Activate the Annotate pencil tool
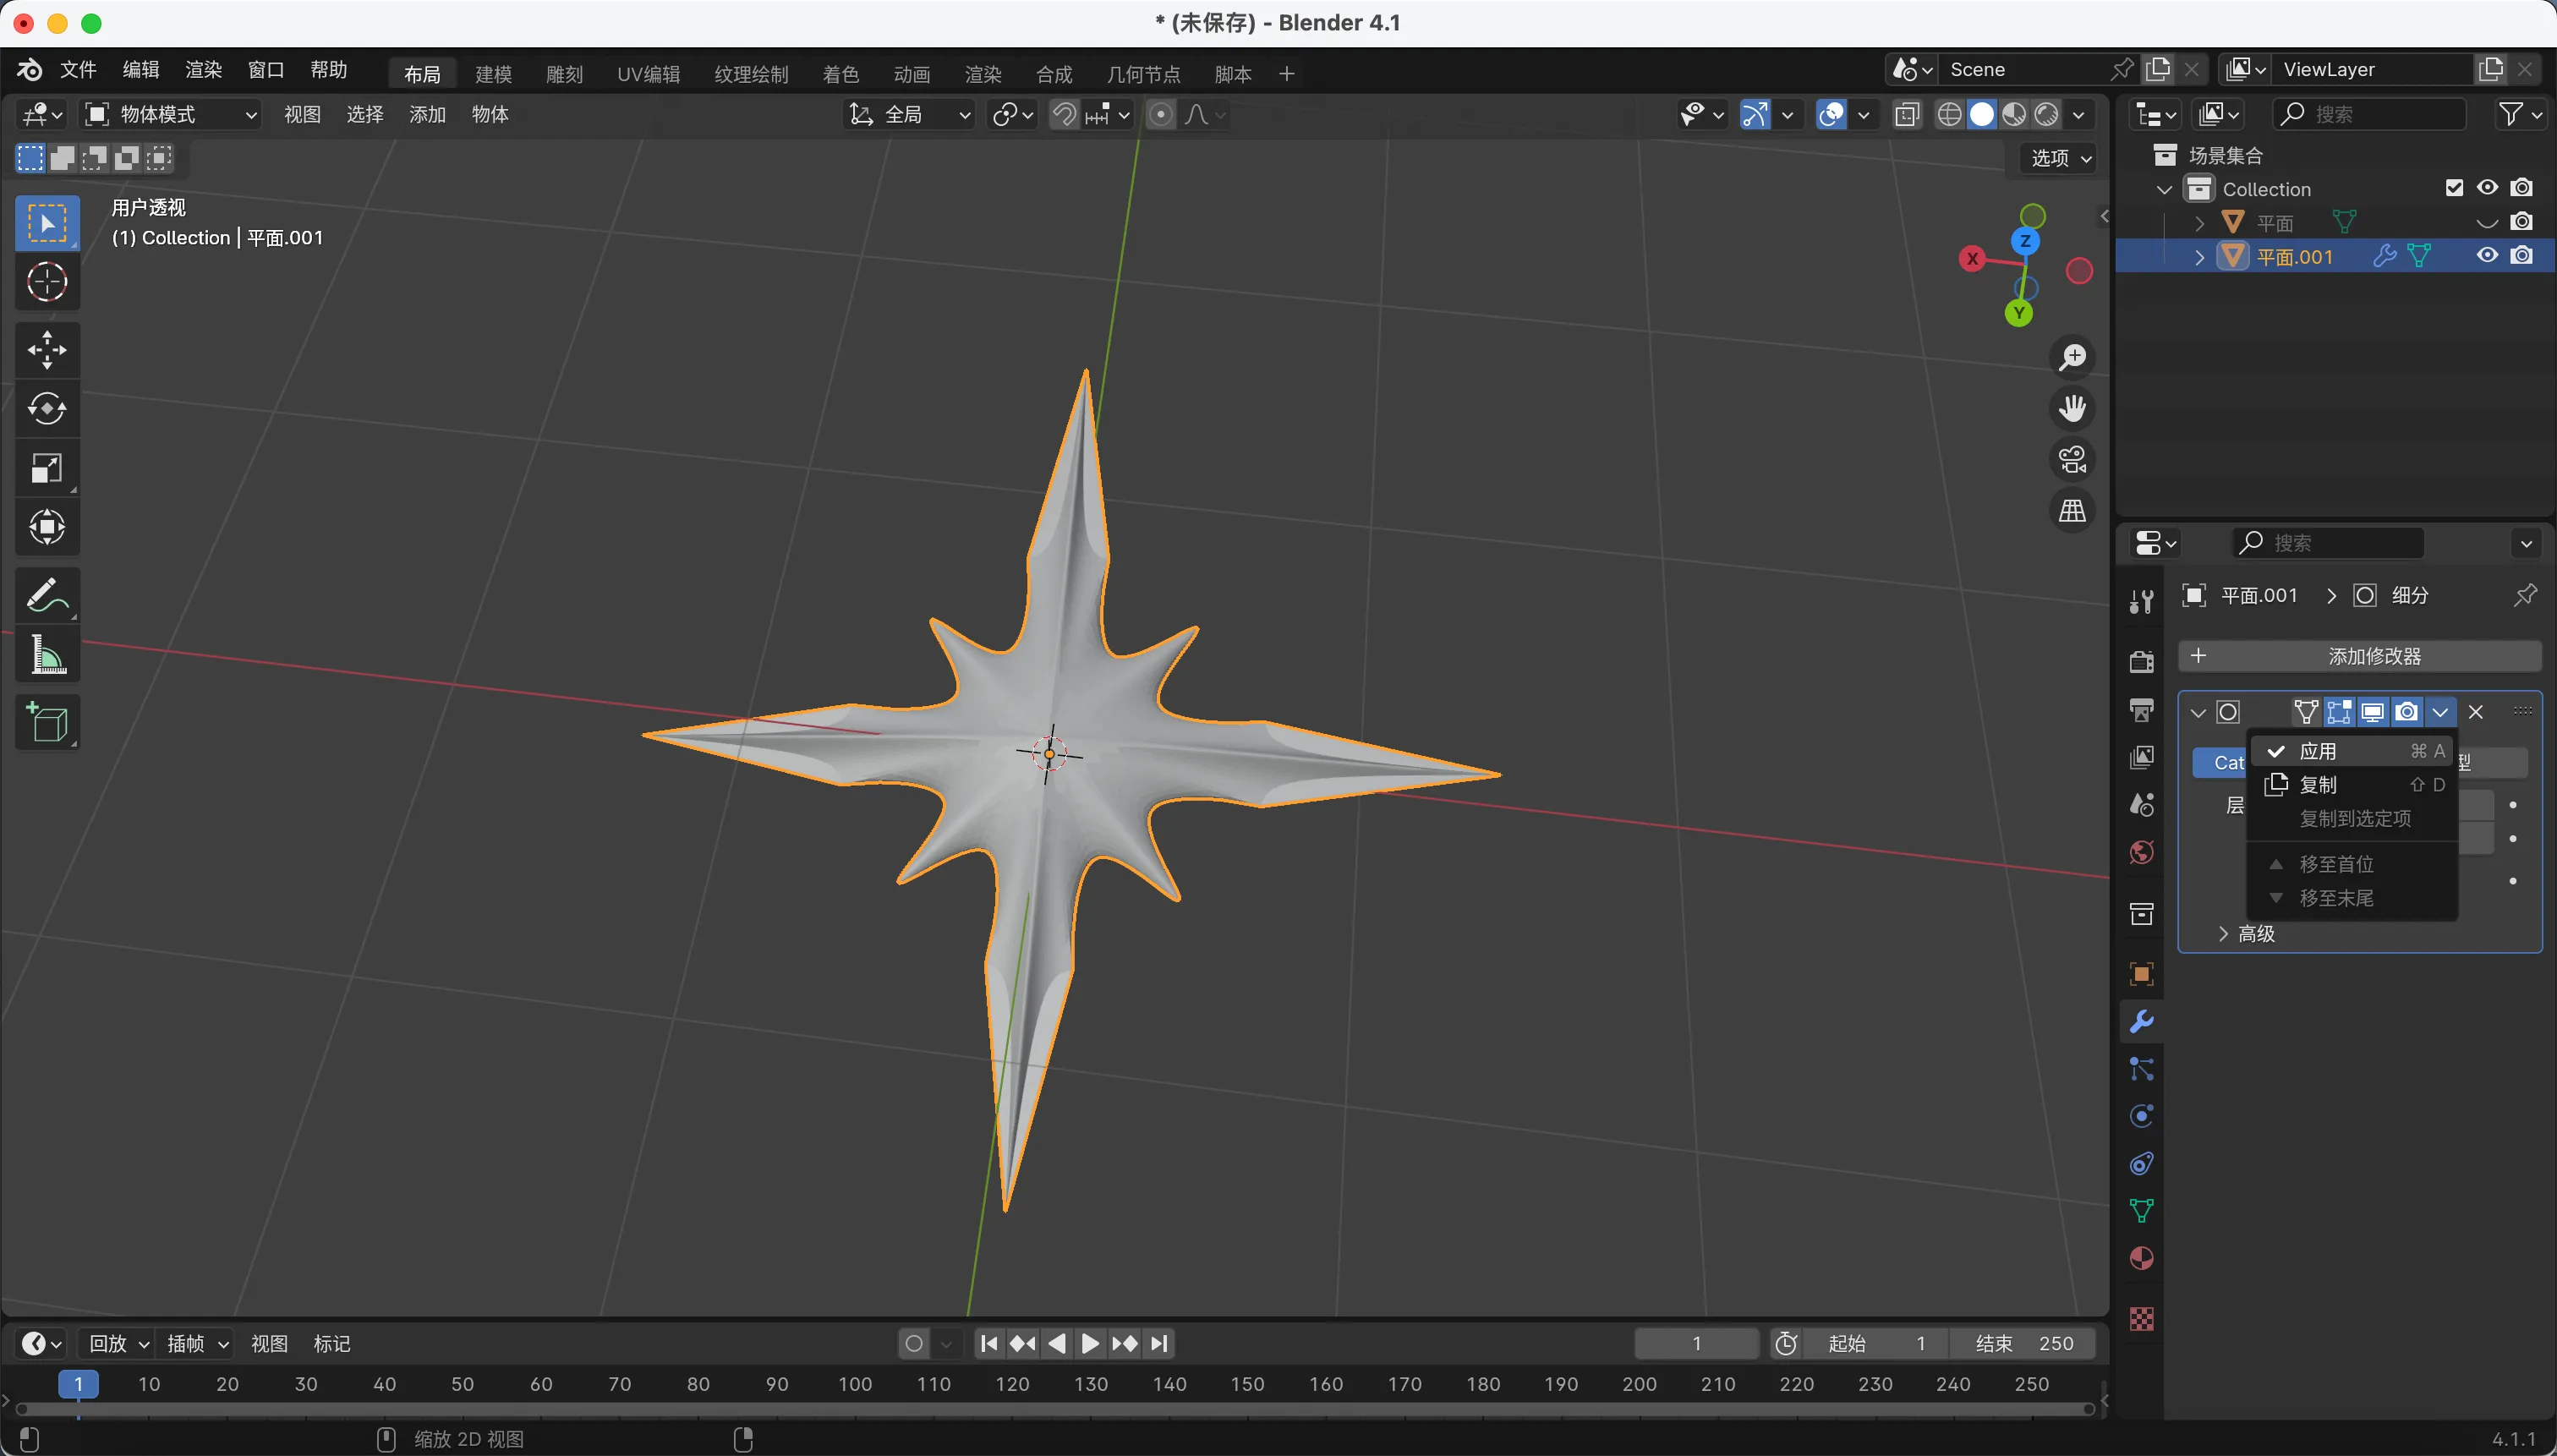 (x=47, y=596)
